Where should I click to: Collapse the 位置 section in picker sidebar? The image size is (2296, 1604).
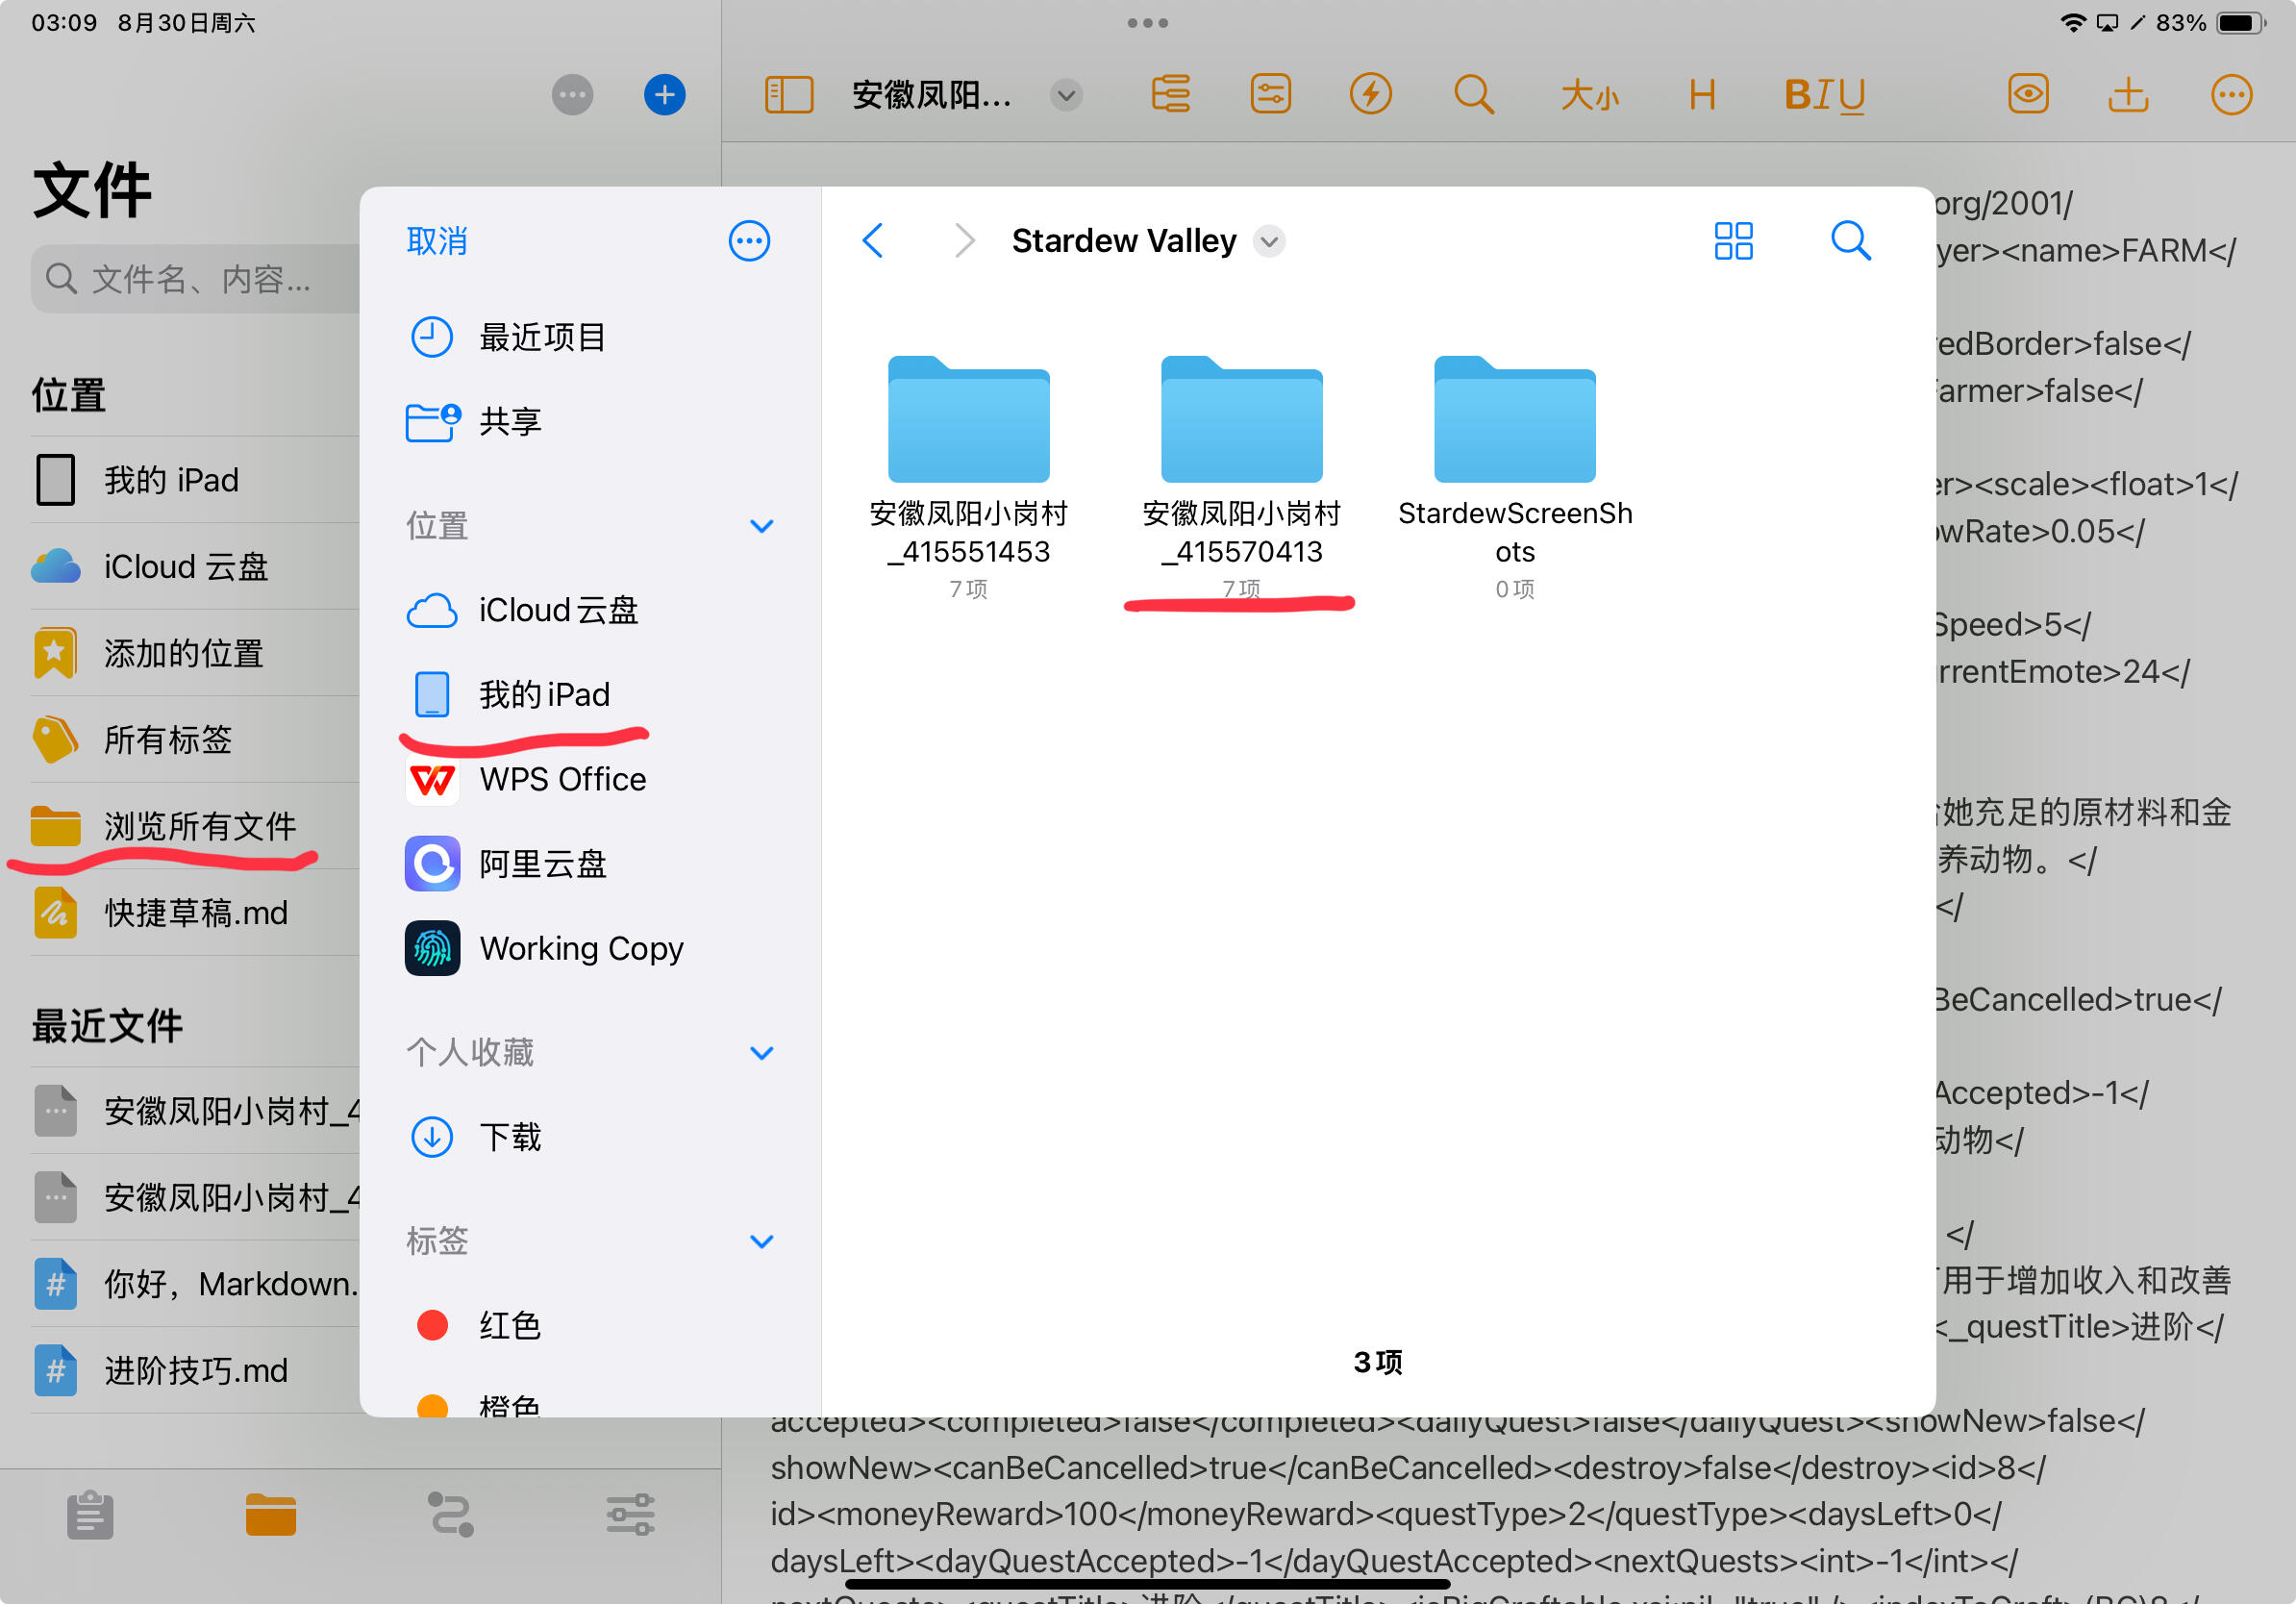[x=762, y=527]
